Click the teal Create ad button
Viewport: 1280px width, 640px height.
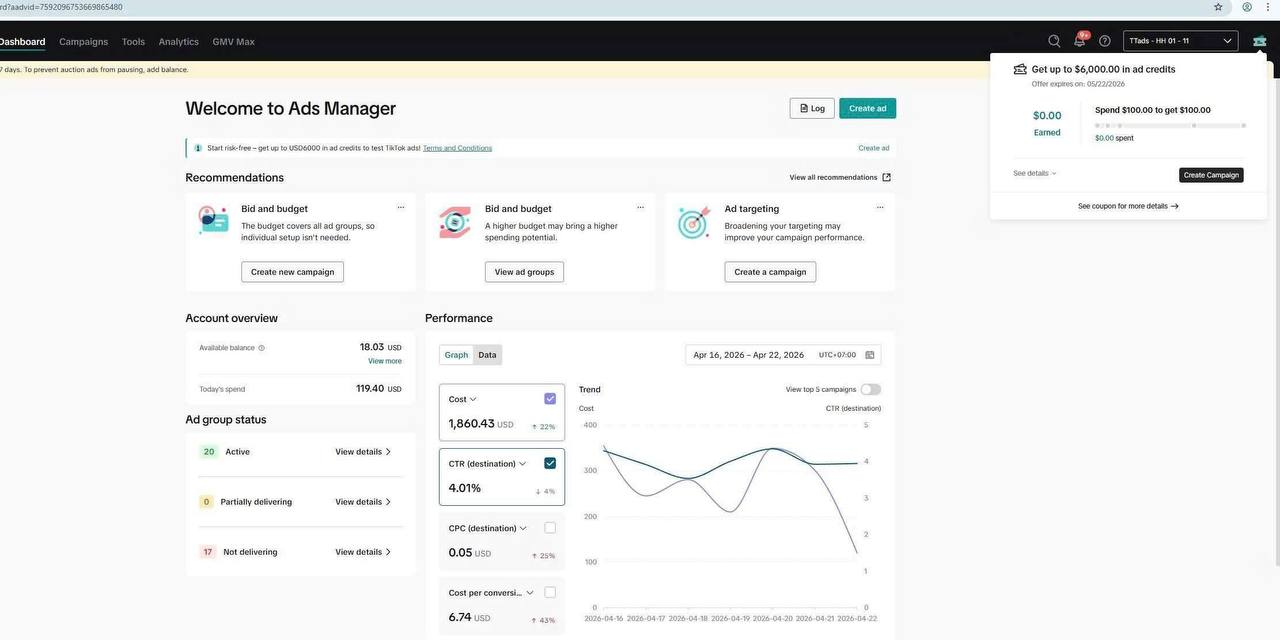click(868, 108)
